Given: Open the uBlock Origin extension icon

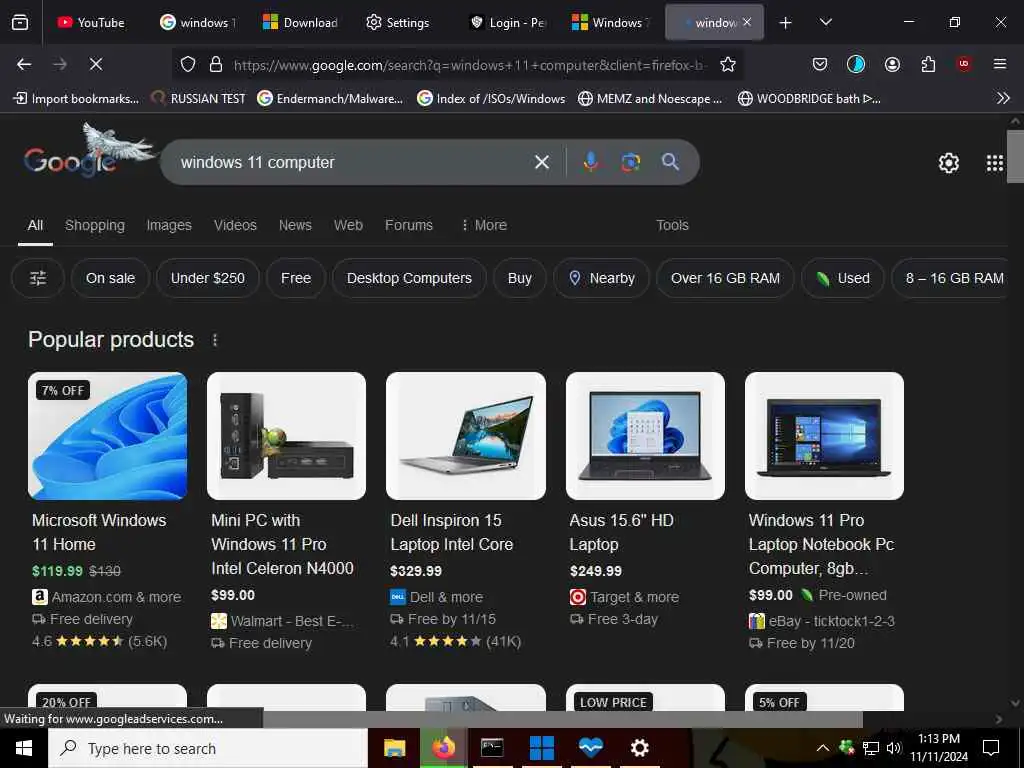Looking at the screenshot, I should click(964, 64).
